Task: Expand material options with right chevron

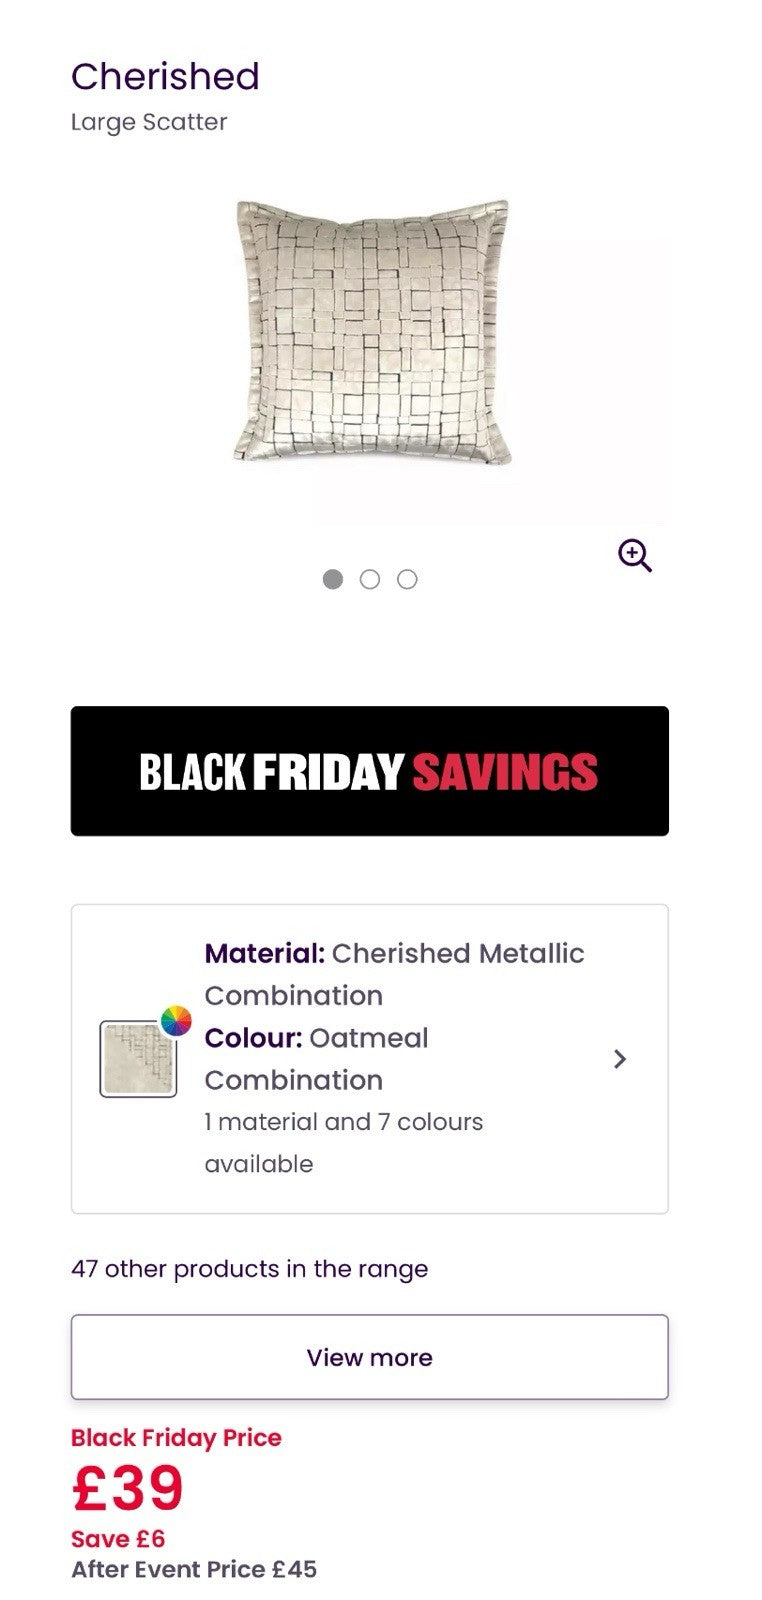Action: pos(620,1059)
